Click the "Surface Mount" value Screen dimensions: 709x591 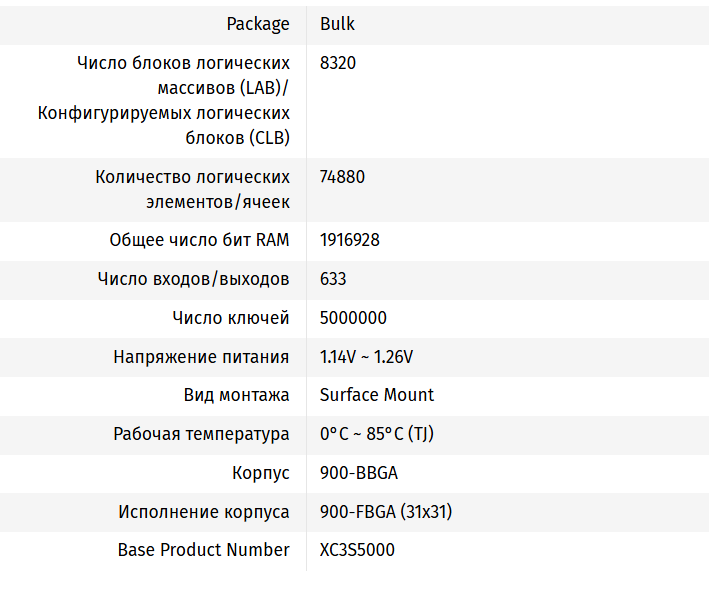coord(377,395)
